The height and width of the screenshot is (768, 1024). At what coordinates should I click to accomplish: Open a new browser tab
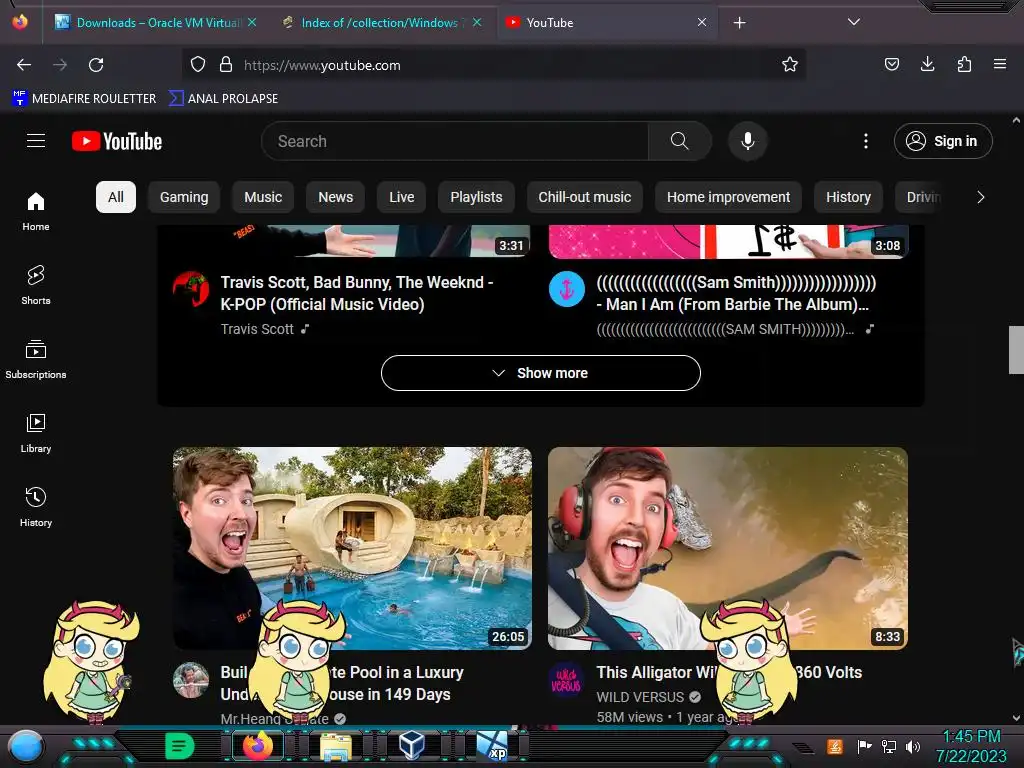(x=739, y=23)
